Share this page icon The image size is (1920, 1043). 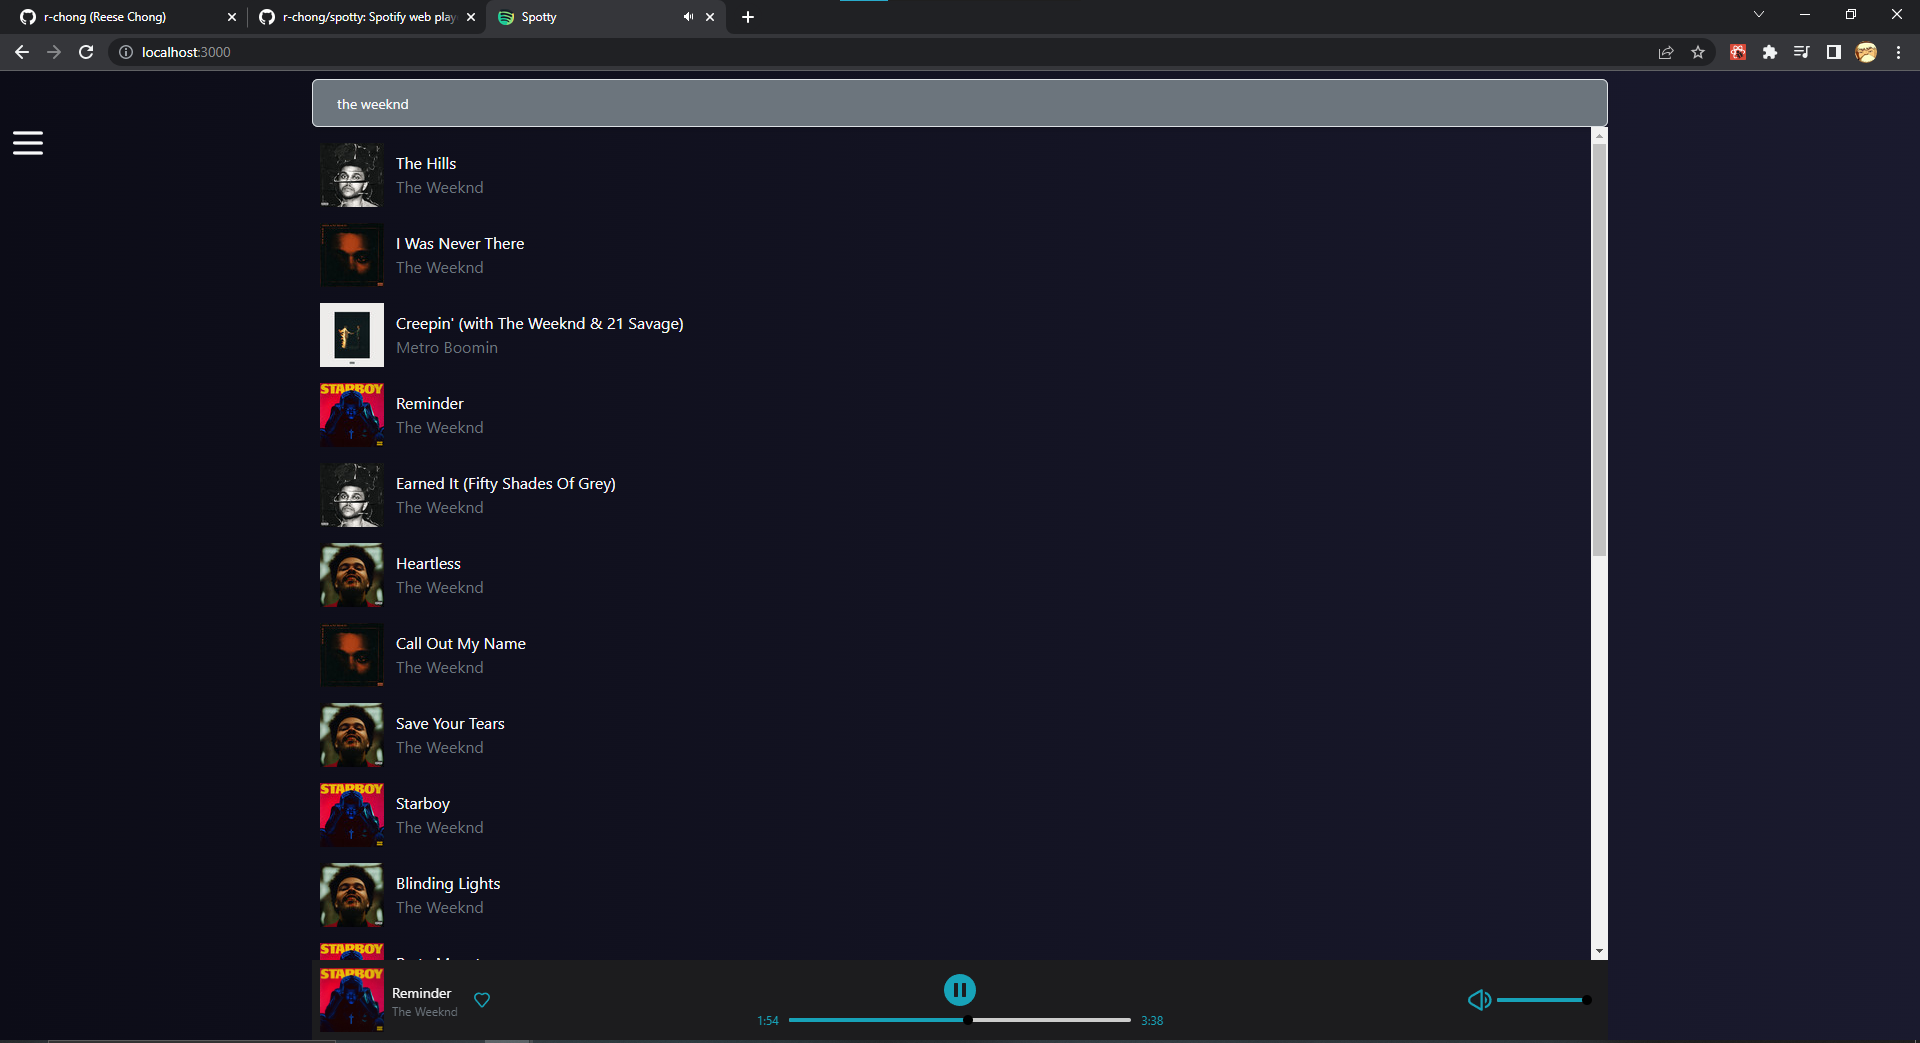coord(1666,52)
